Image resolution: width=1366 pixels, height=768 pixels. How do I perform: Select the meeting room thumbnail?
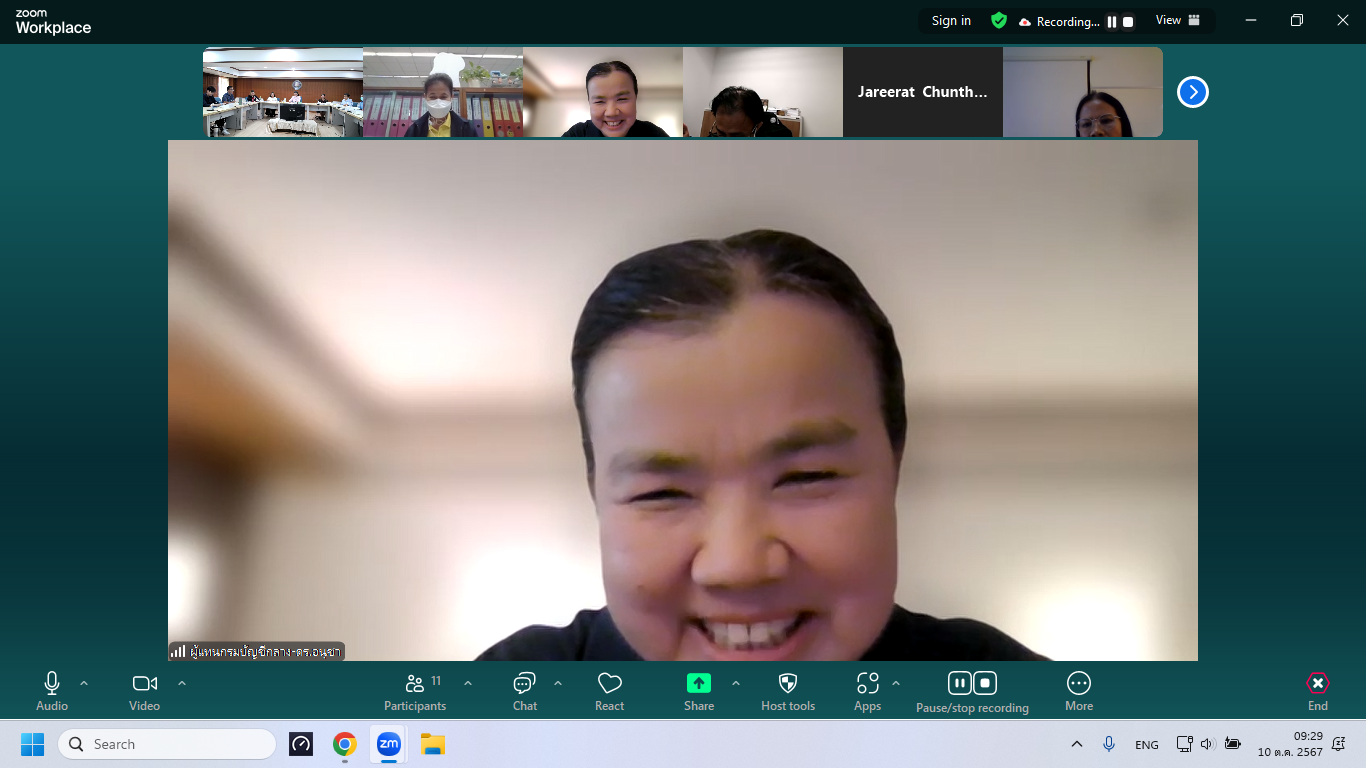283,92
